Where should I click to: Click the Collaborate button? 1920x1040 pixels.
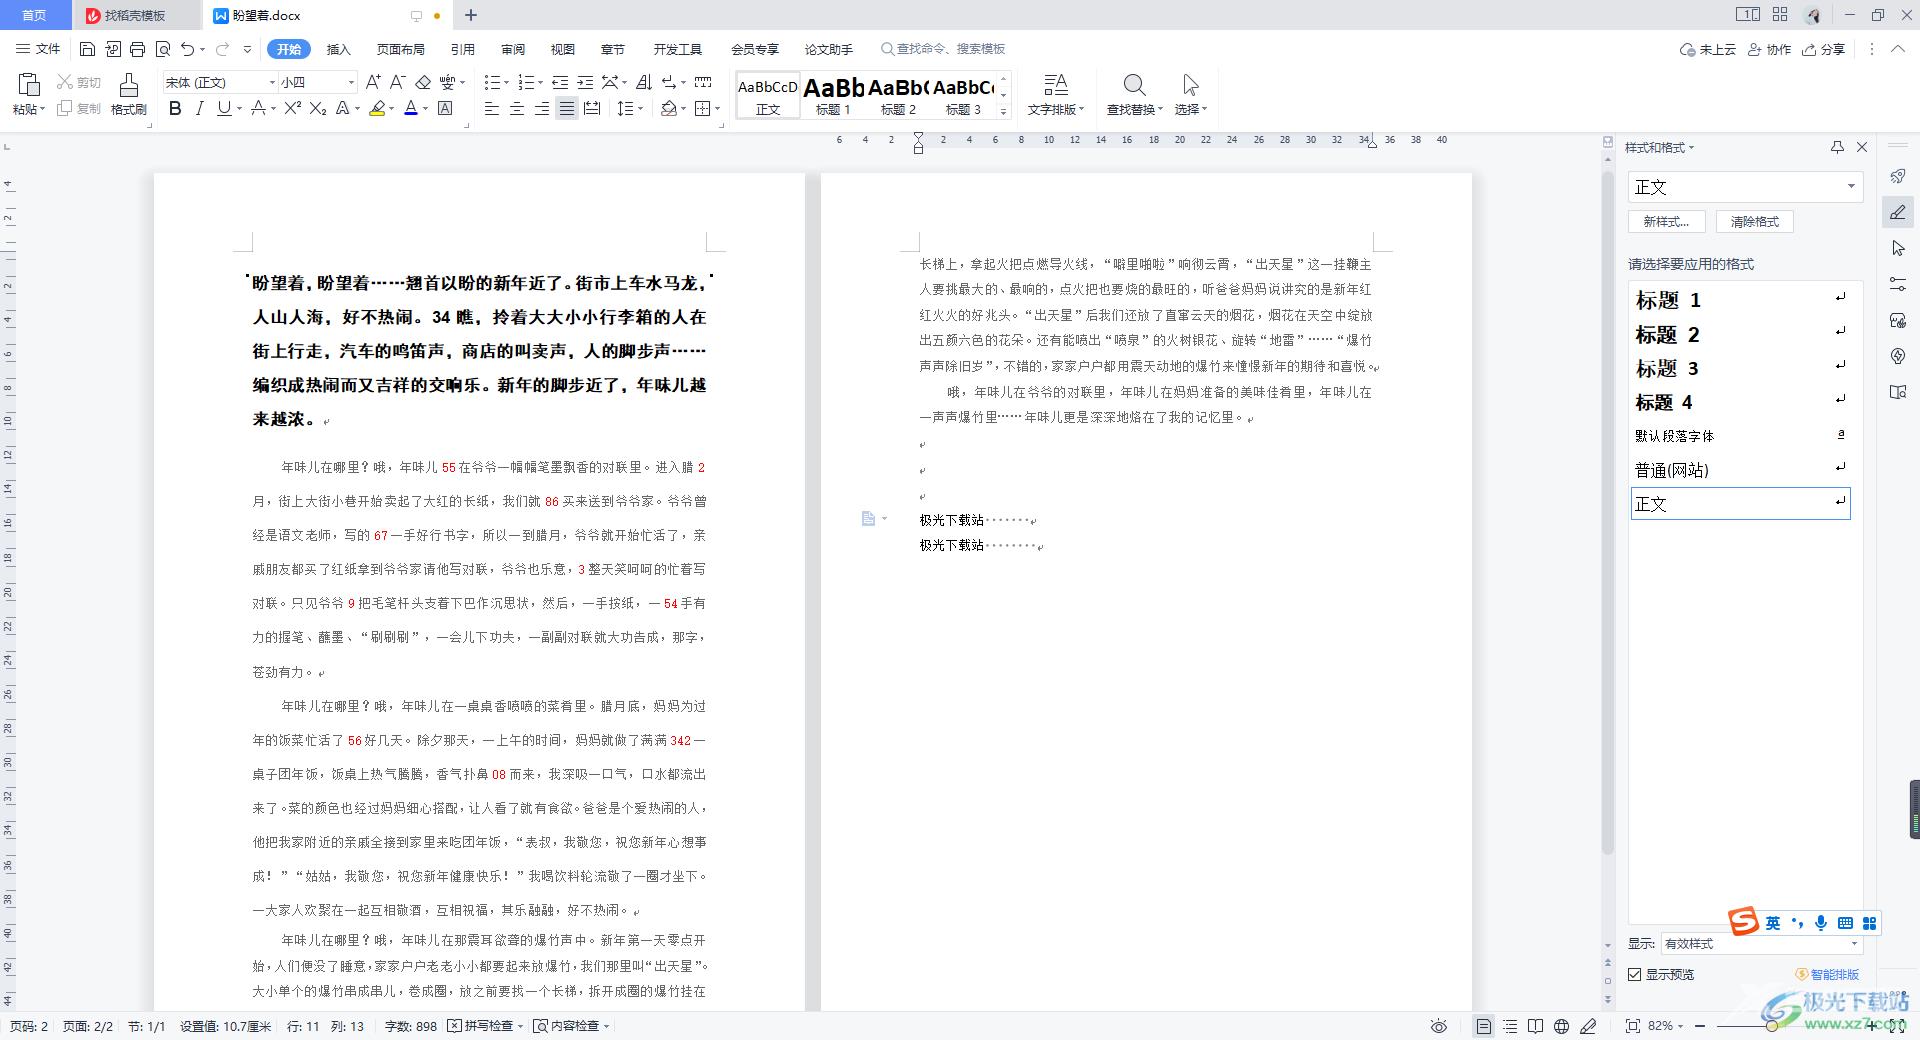[x=1769, y=49]
